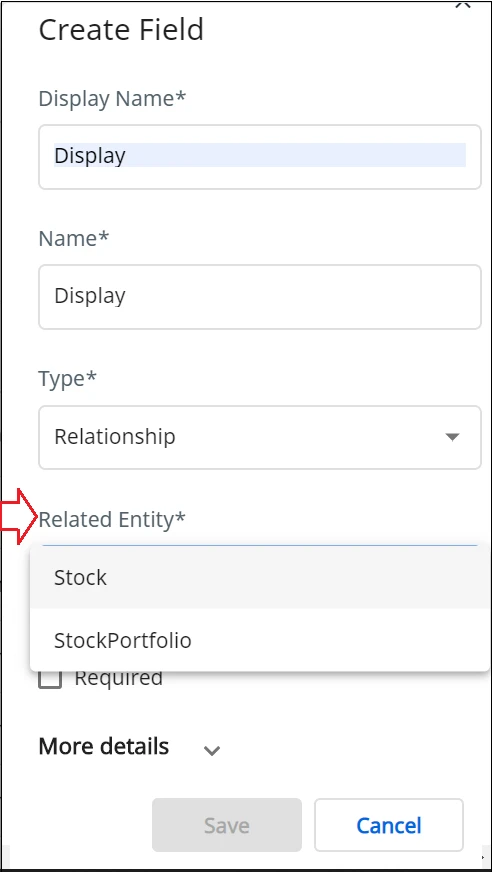Click the Type field label

(x=67, y=379)
